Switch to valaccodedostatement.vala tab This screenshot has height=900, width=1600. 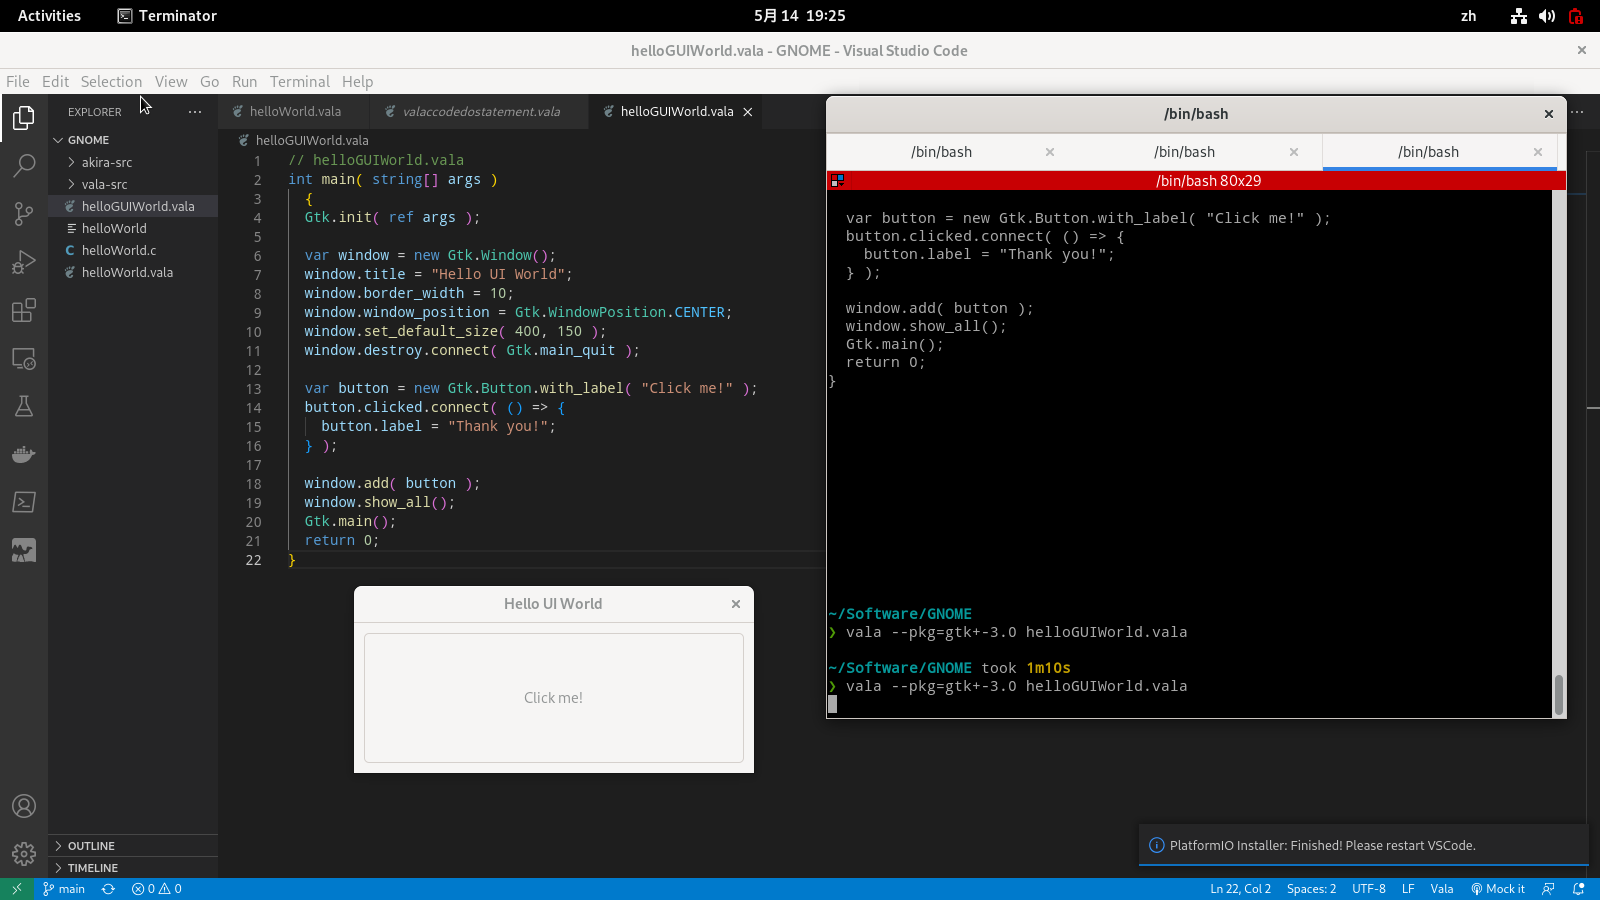(x=481, y=112)
